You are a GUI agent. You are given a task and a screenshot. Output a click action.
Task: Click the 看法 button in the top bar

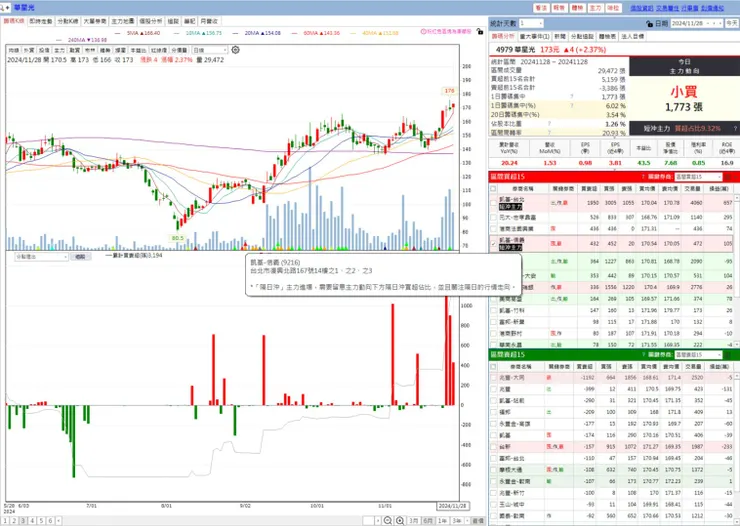click(x=541, y=8)
